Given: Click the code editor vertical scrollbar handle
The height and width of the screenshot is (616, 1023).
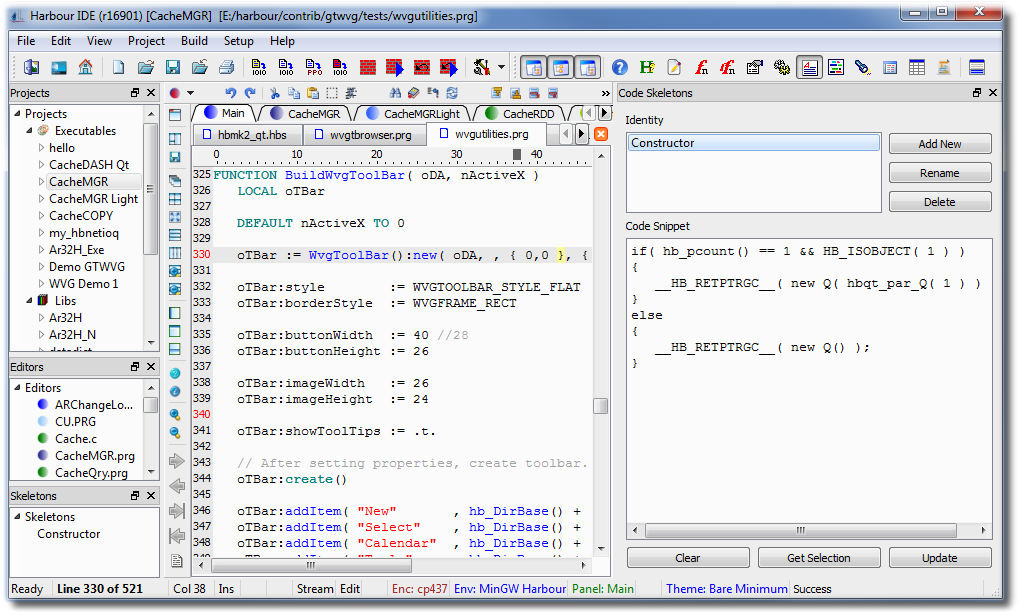Looking at the screenshot, I should tap(600, 406).
